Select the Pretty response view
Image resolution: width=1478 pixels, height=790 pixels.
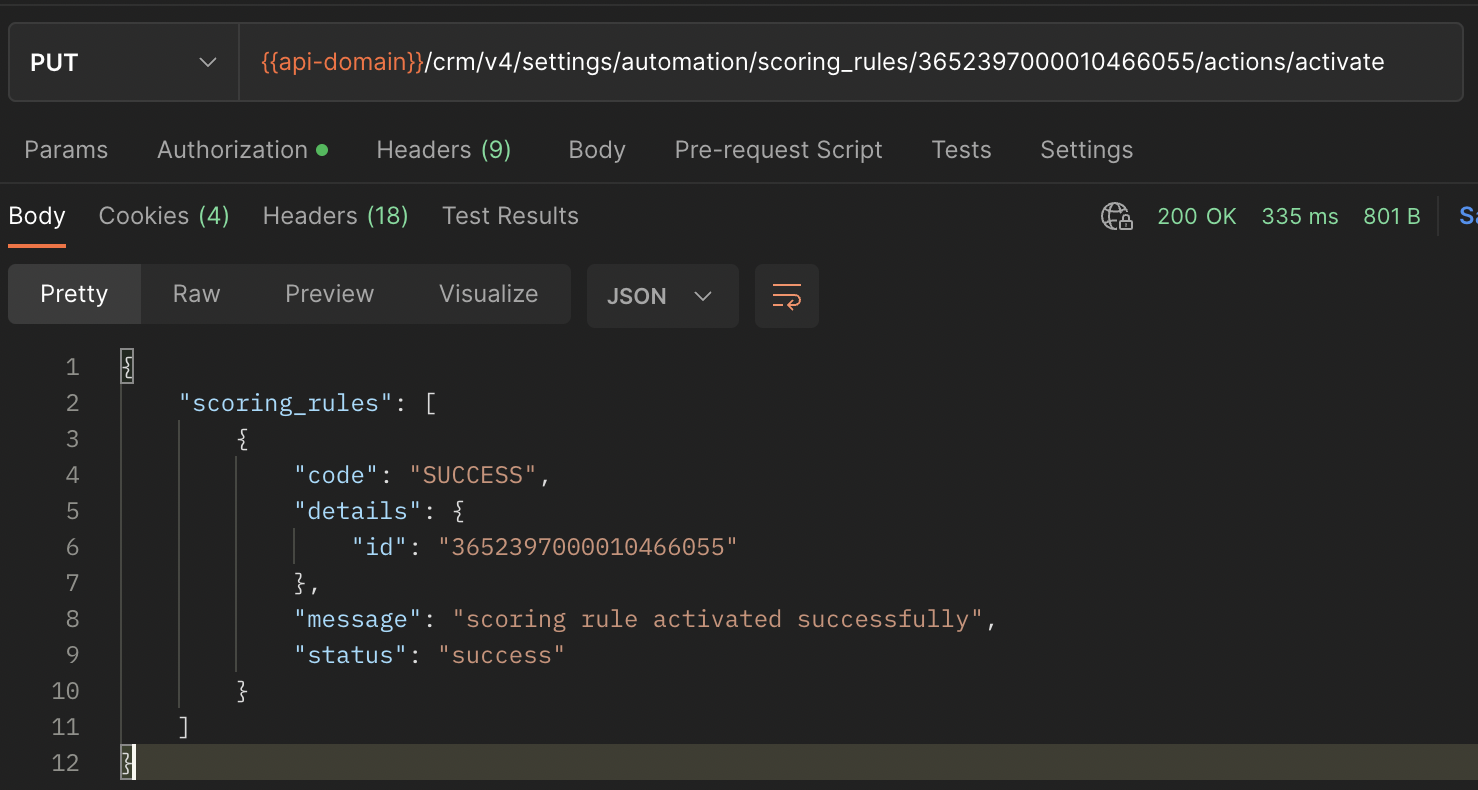pyautogui.click(x=74, y=294)
